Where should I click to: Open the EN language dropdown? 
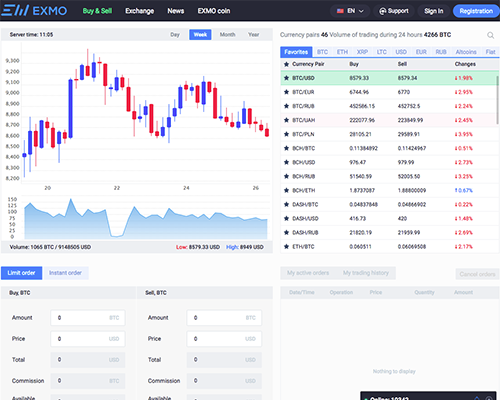point(350,11)
